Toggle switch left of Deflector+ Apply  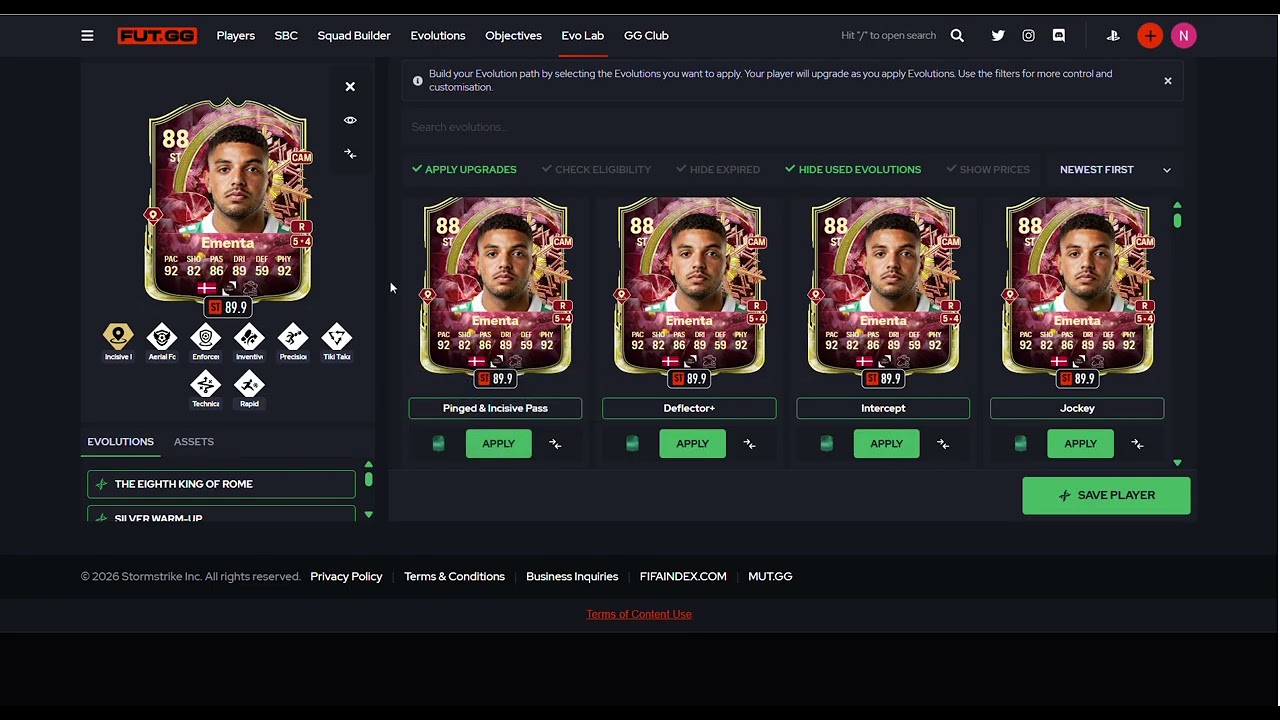click(632, 444)
